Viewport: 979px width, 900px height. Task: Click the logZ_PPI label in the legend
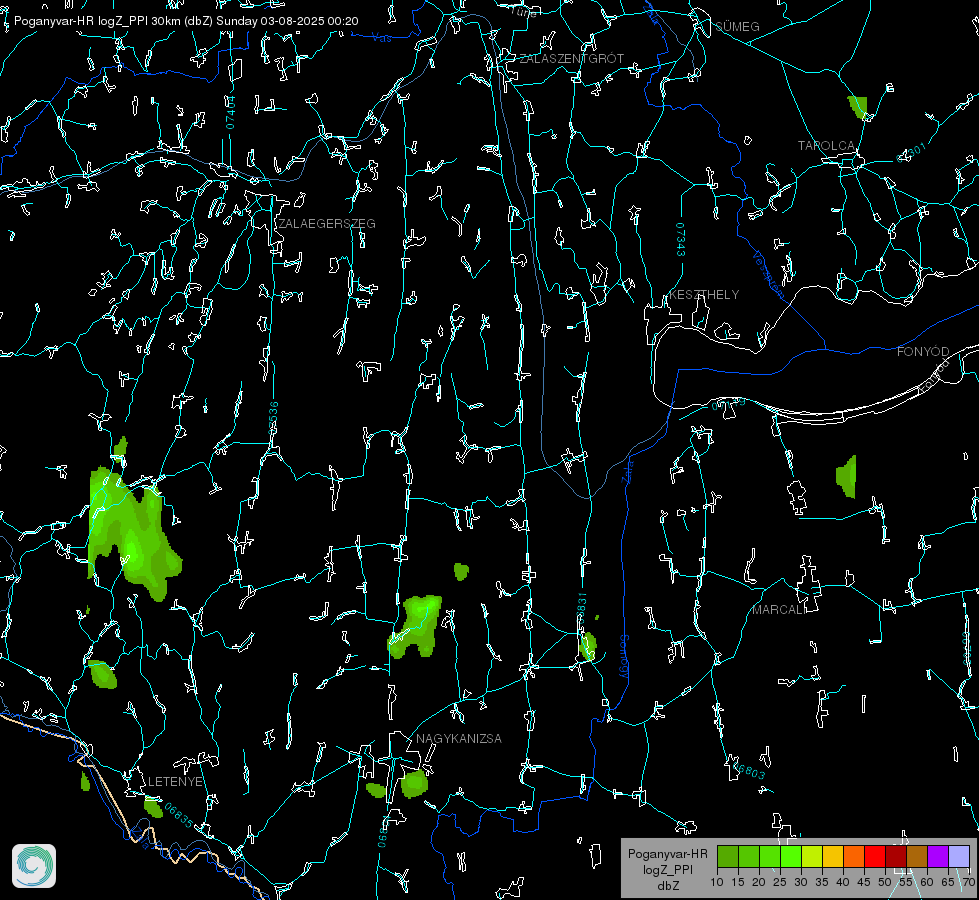click(x=667, y=869)
